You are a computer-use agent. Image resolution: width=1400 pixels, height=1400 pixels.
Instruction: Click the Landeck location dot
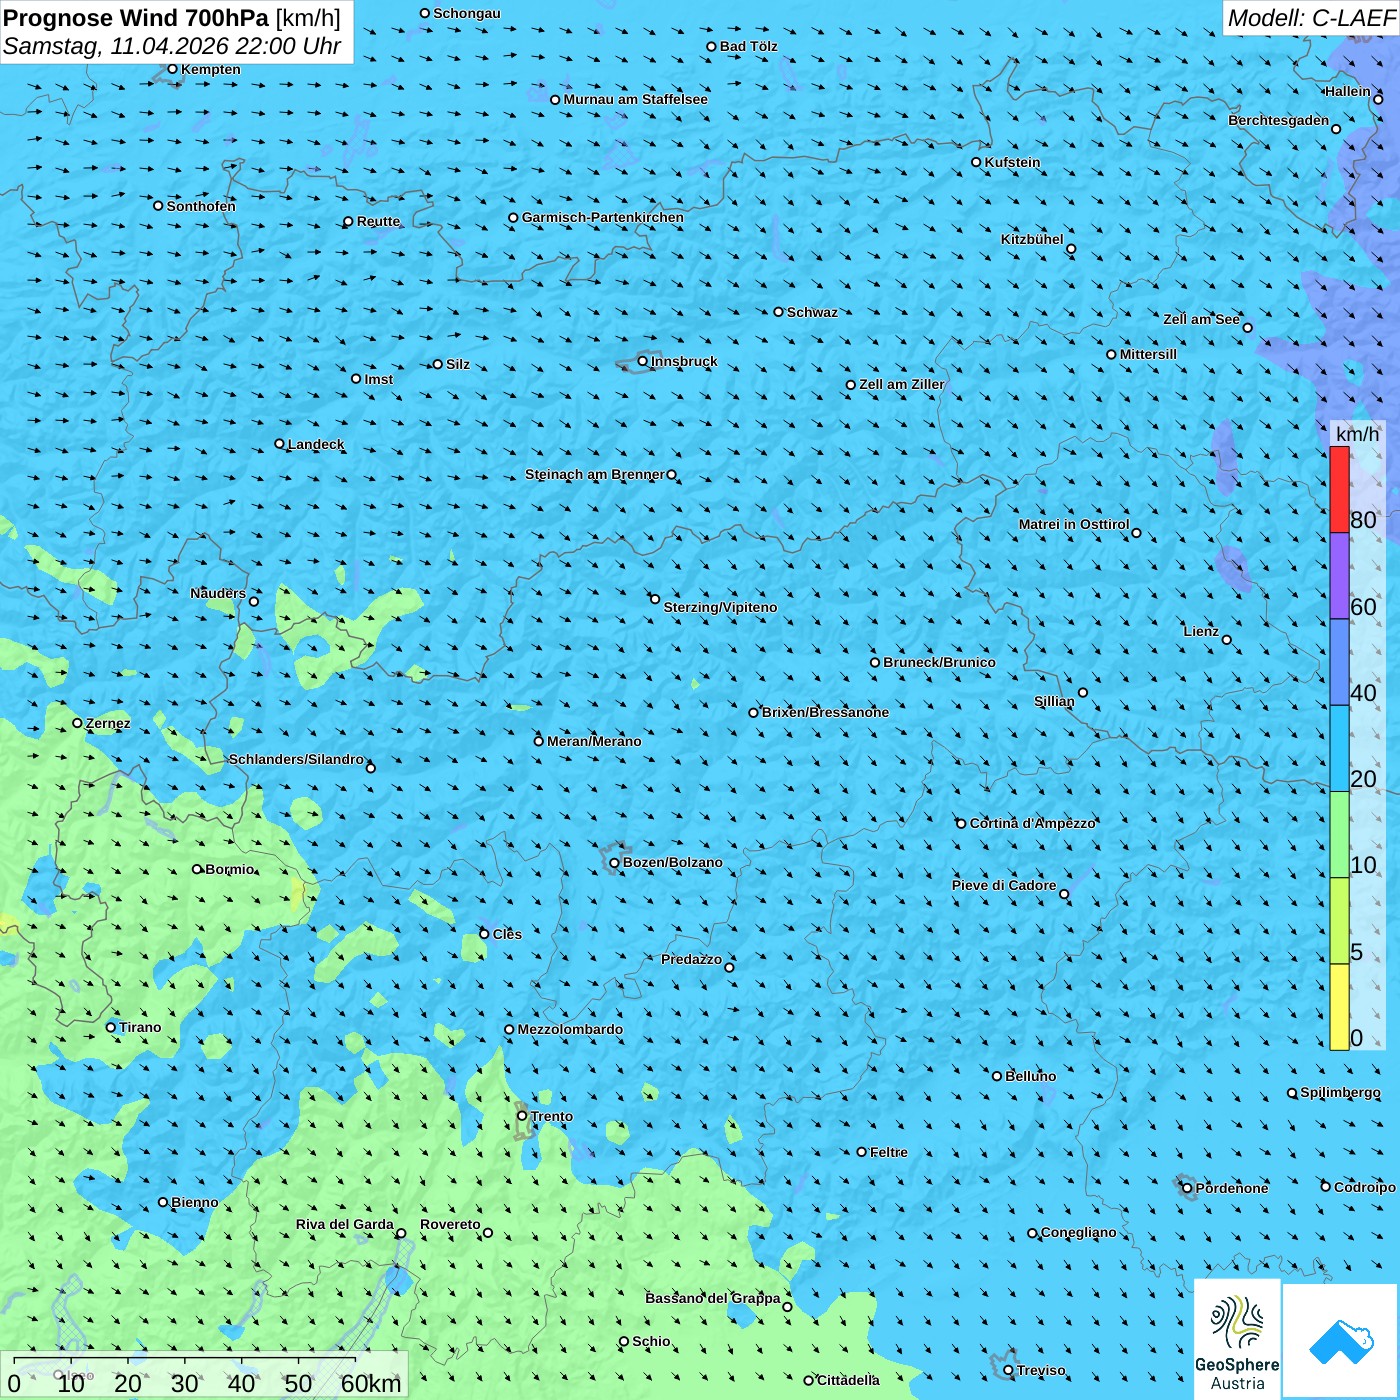[279, 444]
